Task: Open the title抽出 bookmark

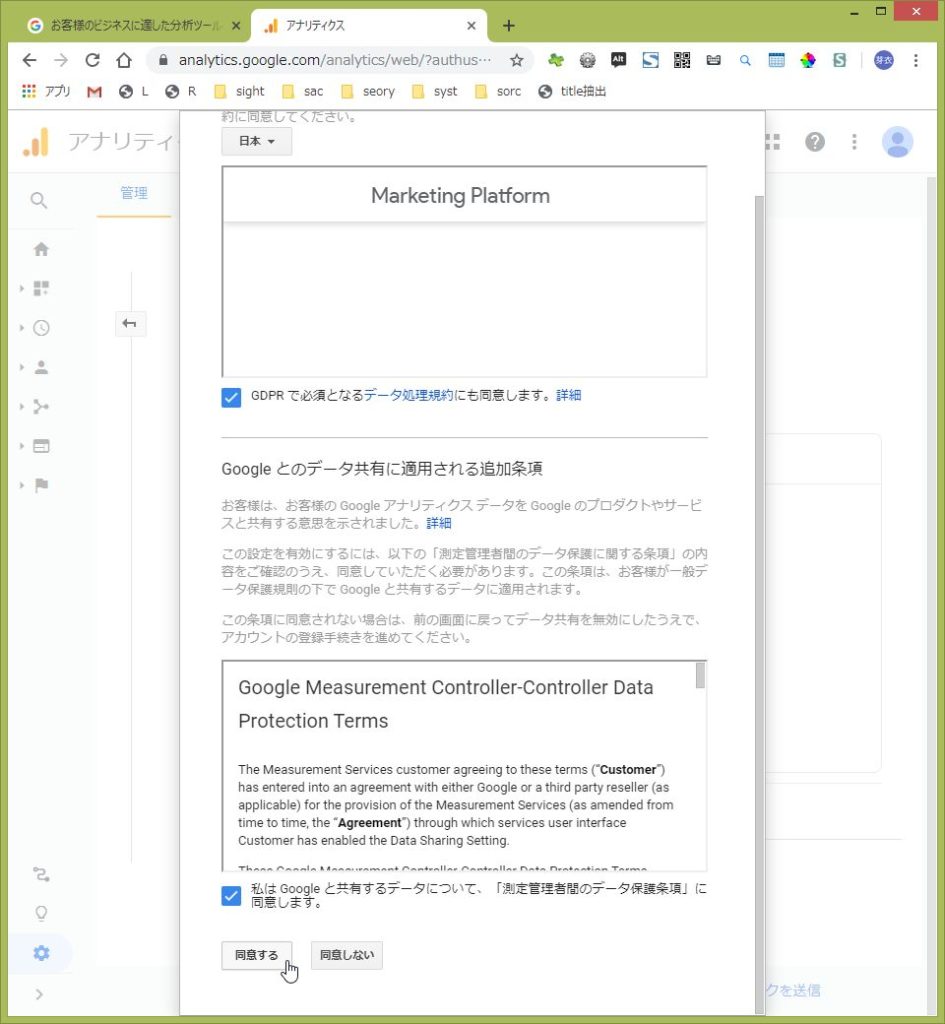Action: [573, 91]
